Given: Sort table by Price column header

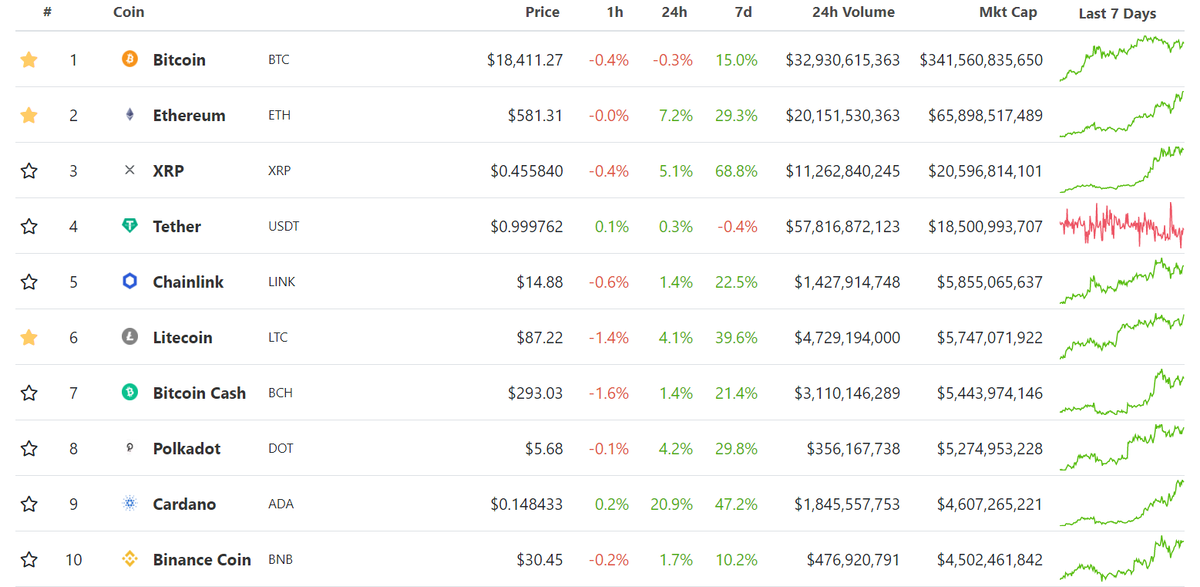Looking at the screenshot, I should 543,12.
